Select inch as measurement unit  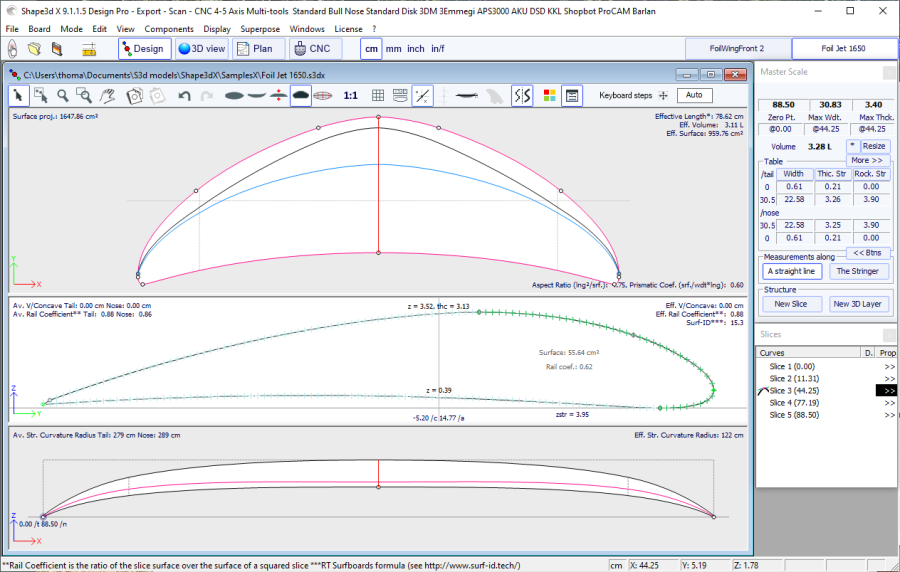(415, 48)
